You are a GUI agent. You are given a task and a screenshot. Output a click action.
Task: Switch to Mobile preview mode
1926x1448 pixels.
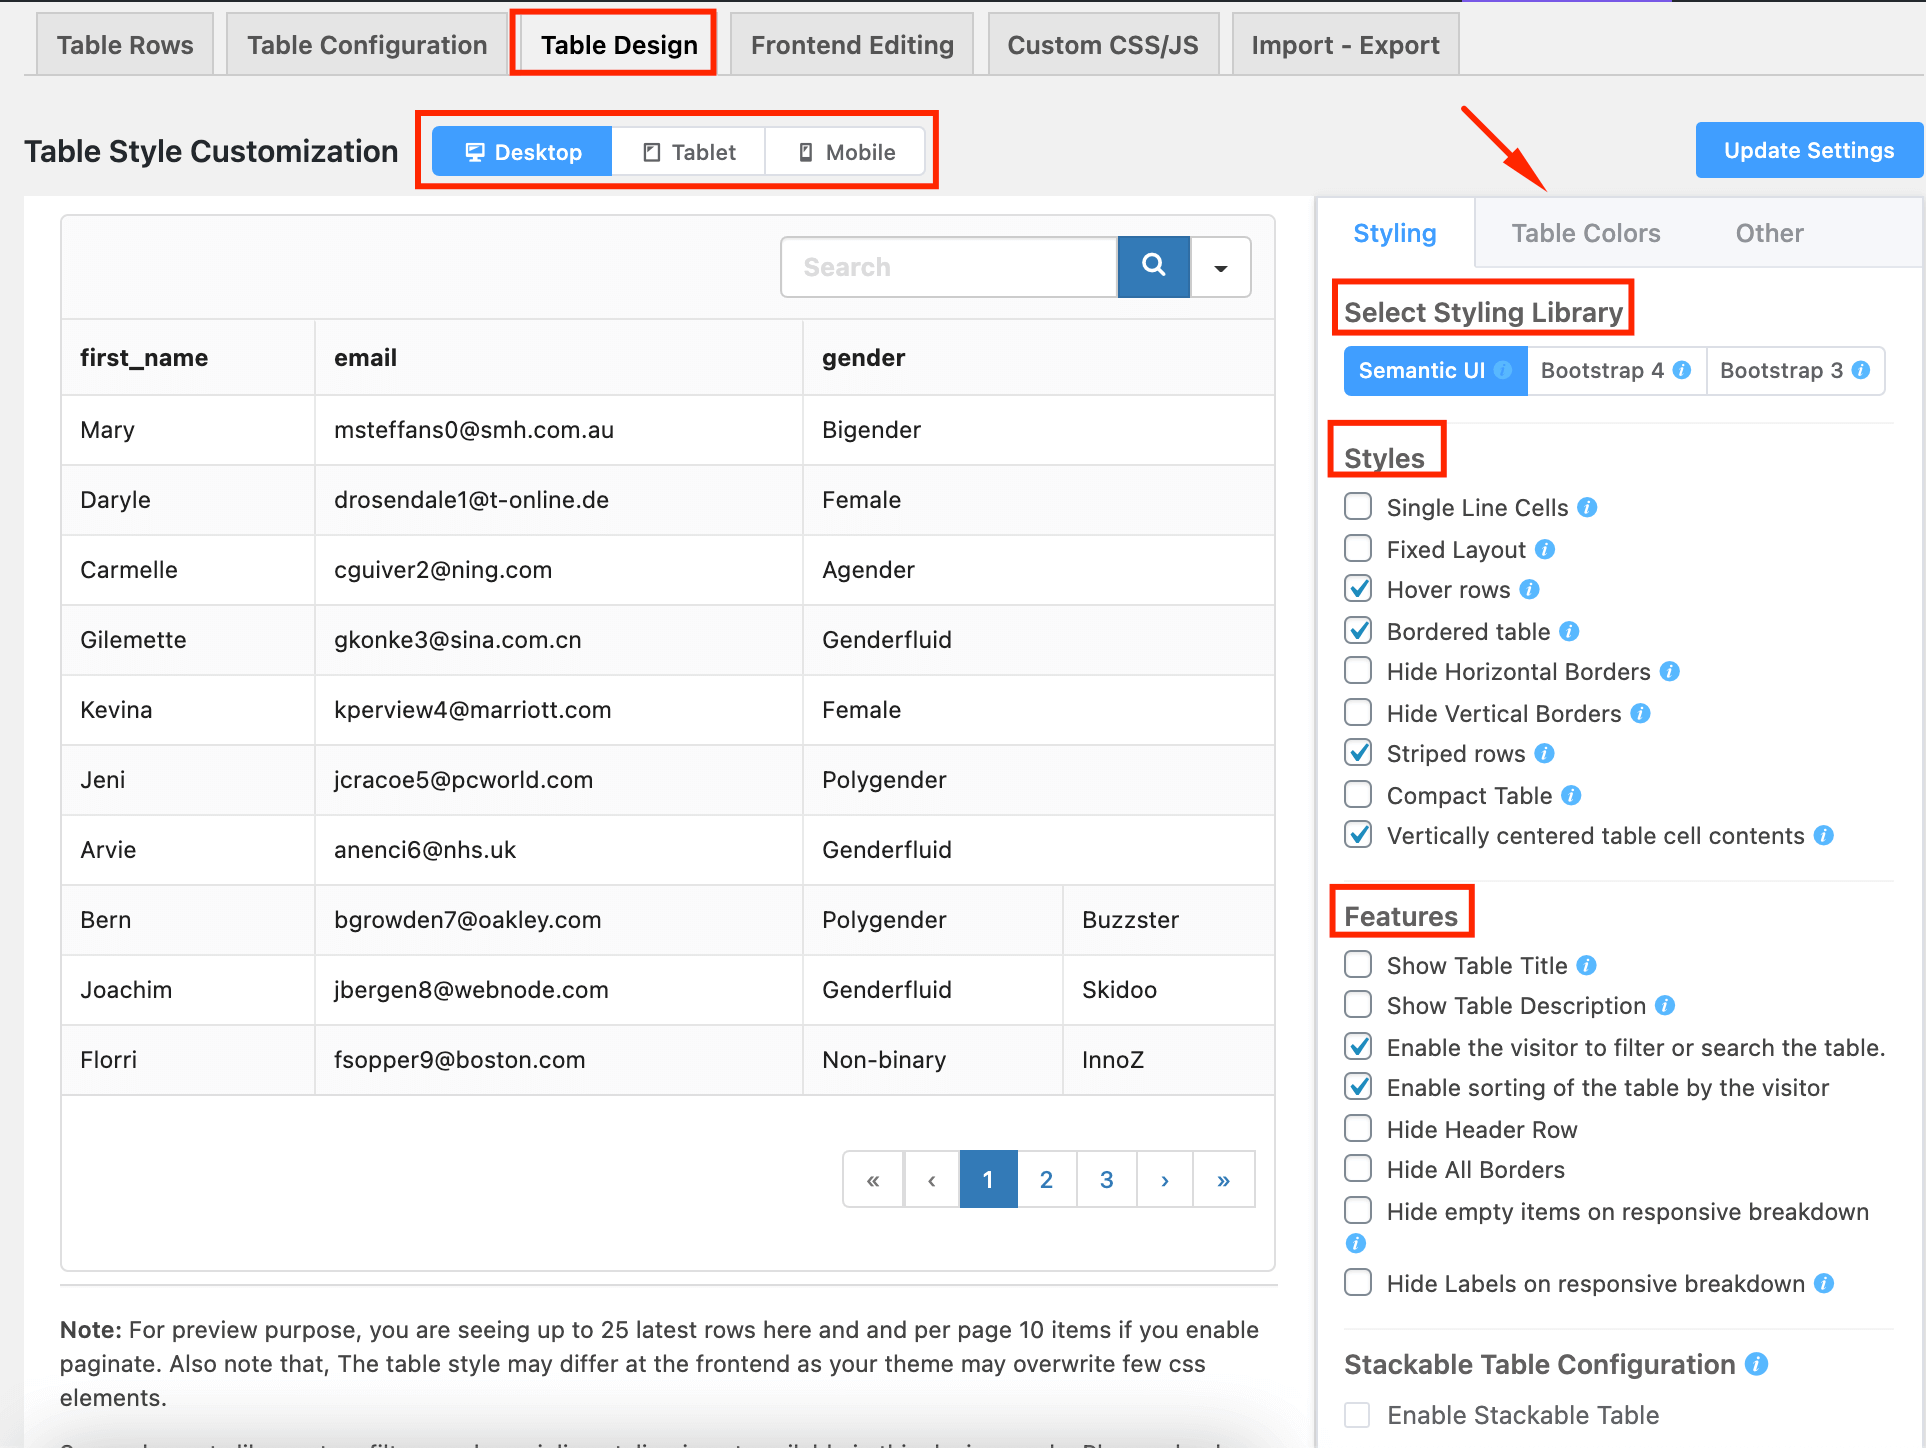coord(845,151)
